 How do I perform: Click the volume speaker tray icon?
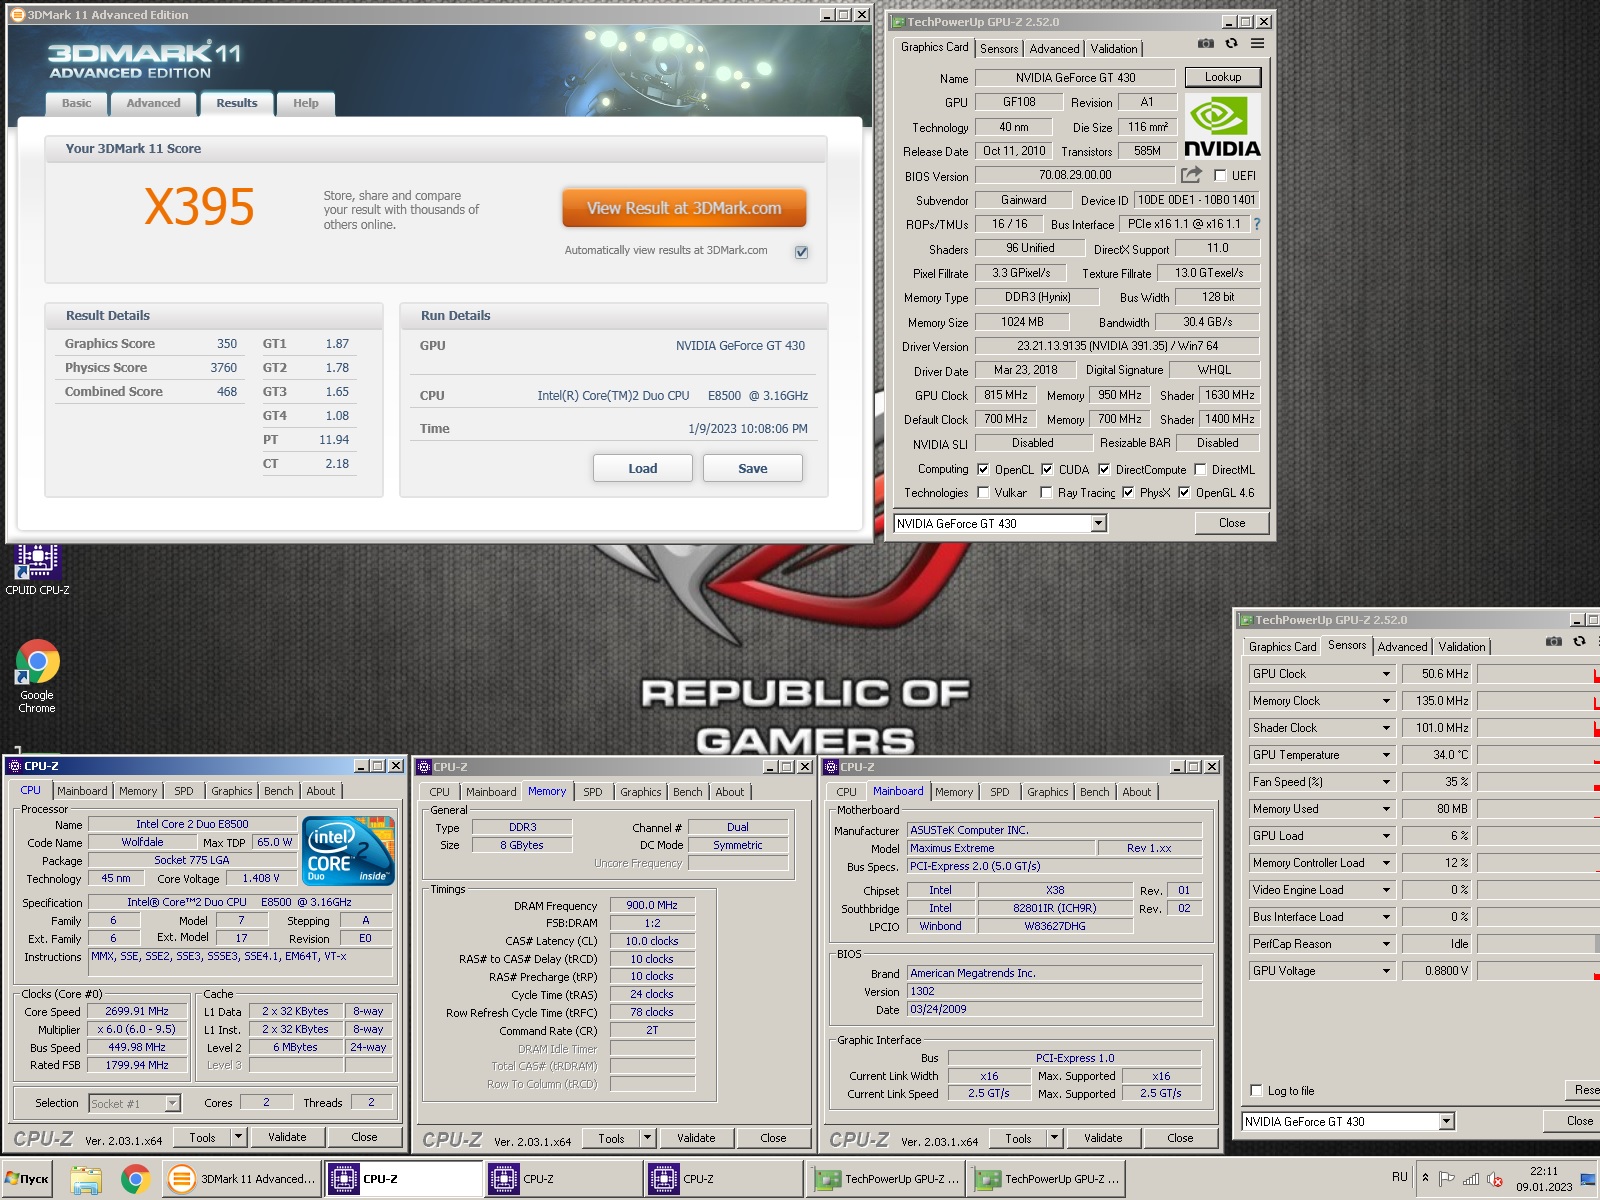1495,1179
